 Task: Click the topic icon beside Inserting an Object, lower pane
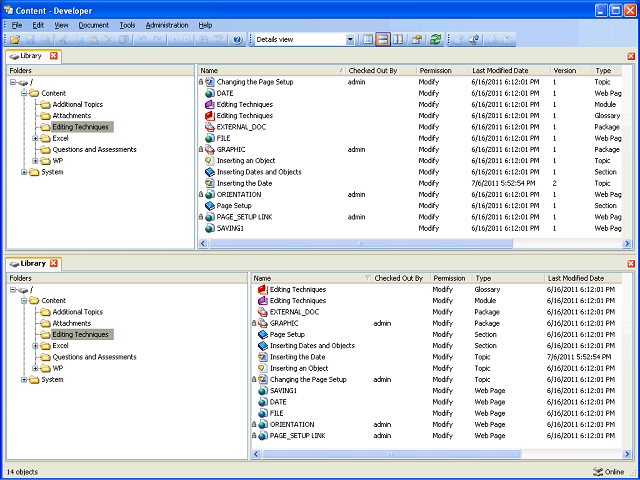pyautogui.click(x=263, y=368)
